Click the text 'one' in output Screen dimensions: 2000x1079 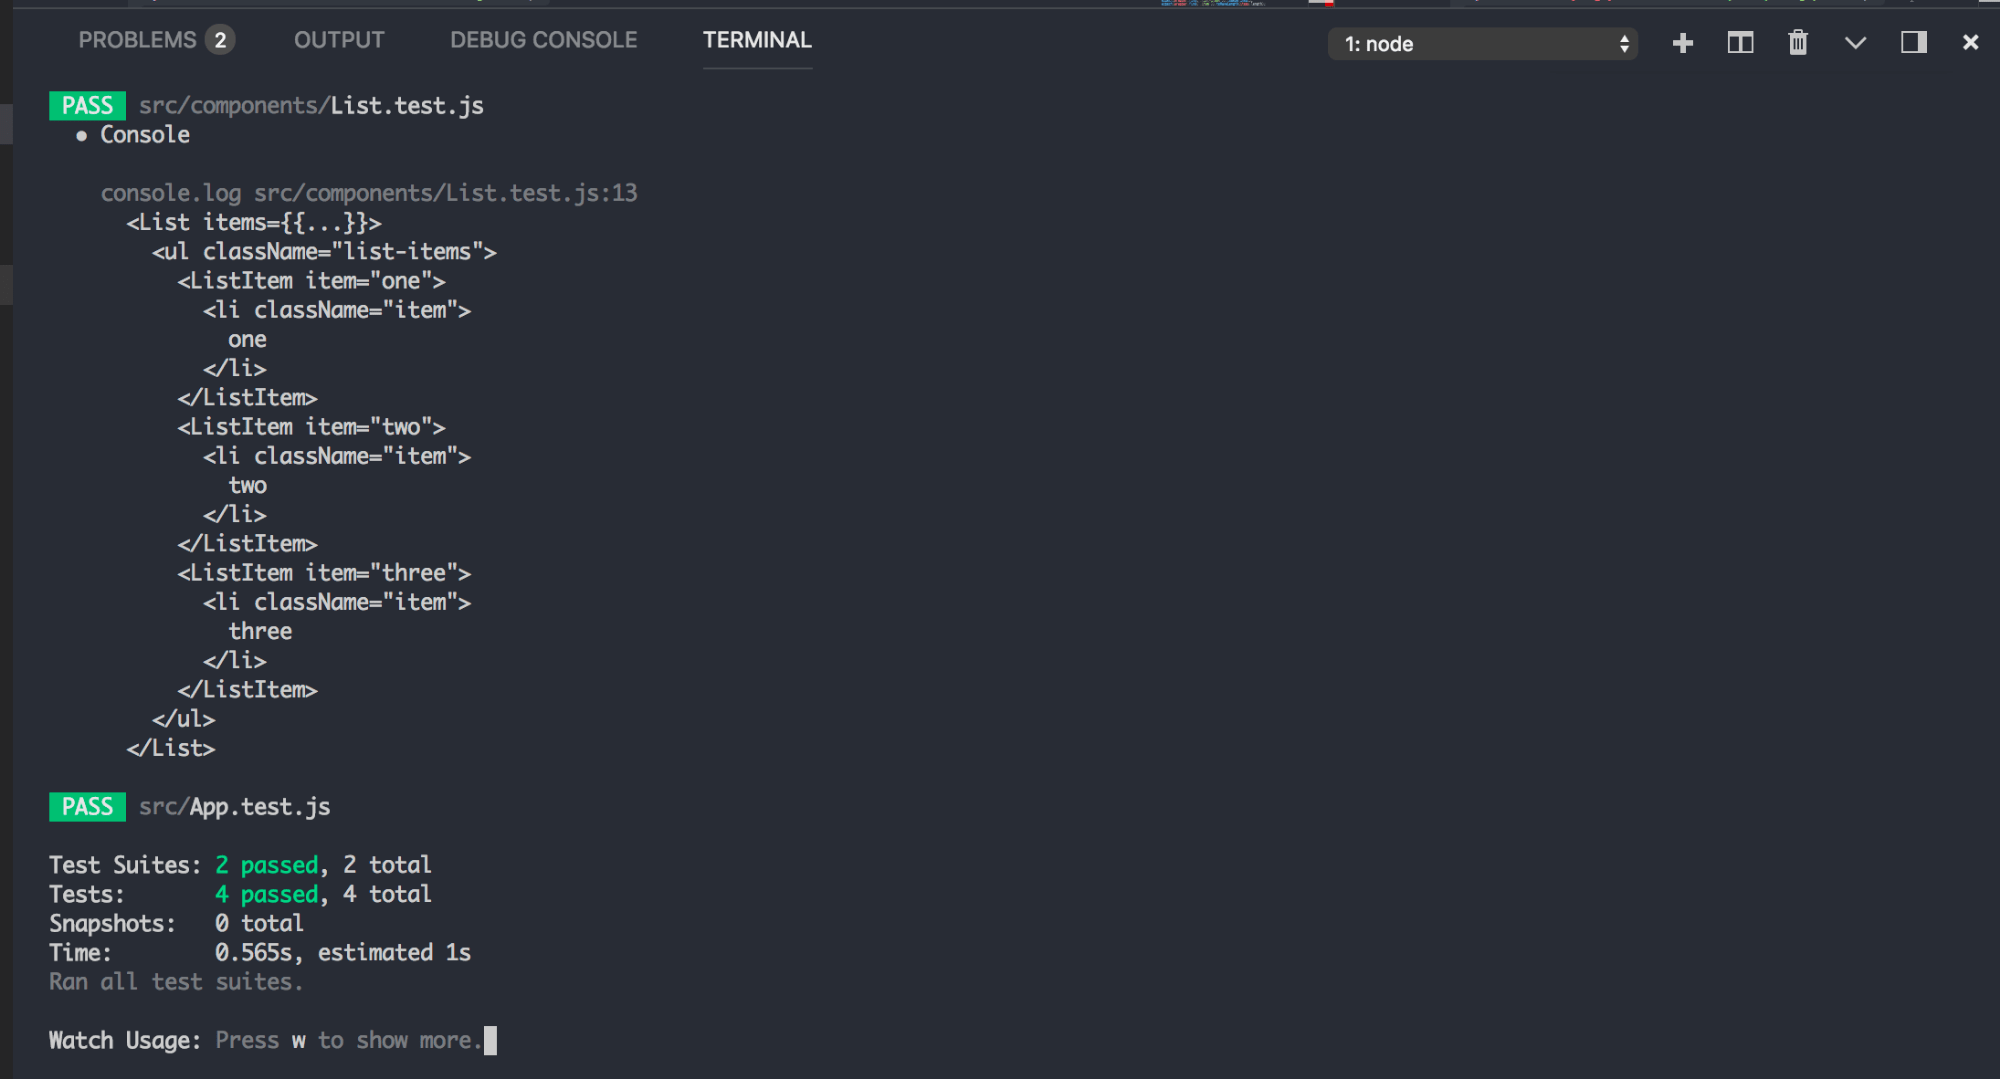pos(247,339)
